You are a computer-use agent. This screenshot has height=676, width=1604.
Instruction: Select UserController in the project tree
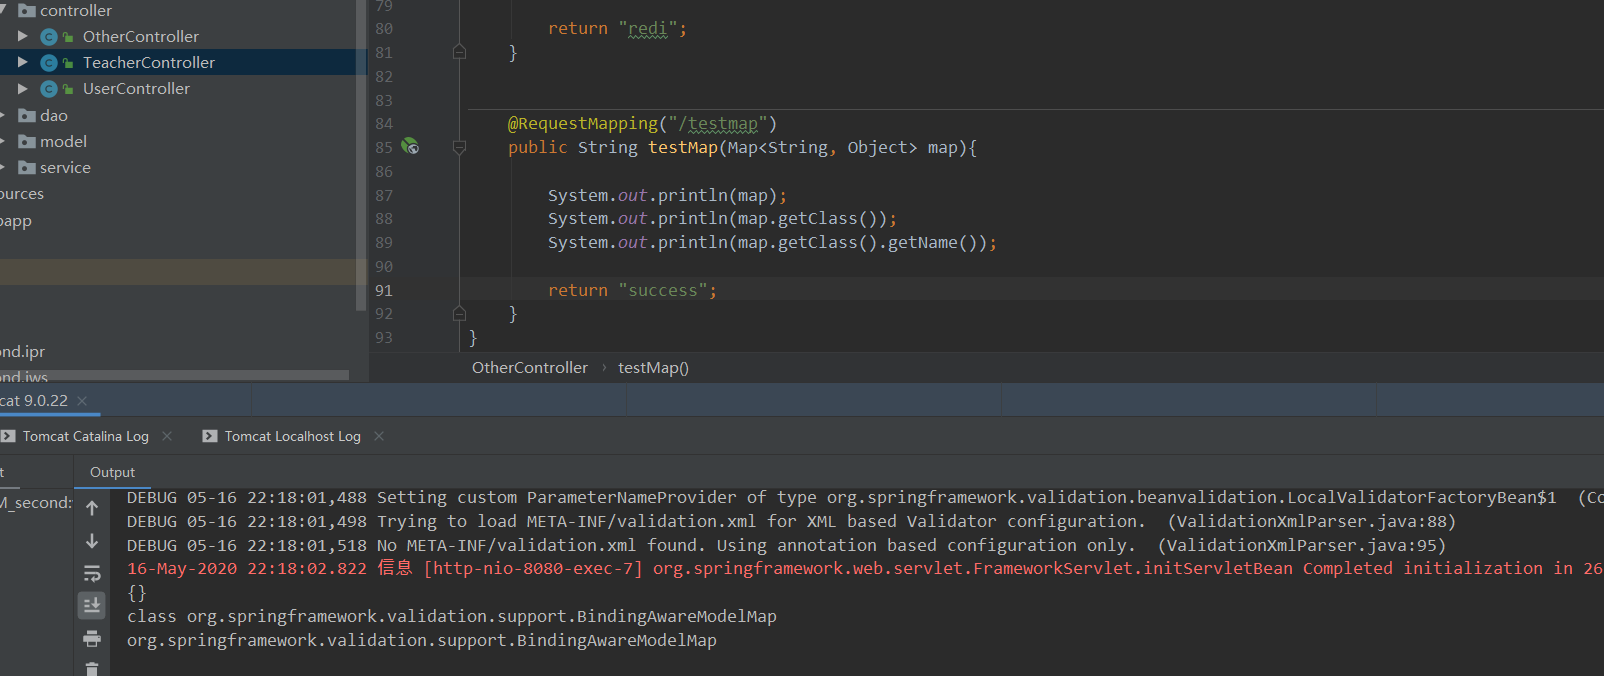136,88
